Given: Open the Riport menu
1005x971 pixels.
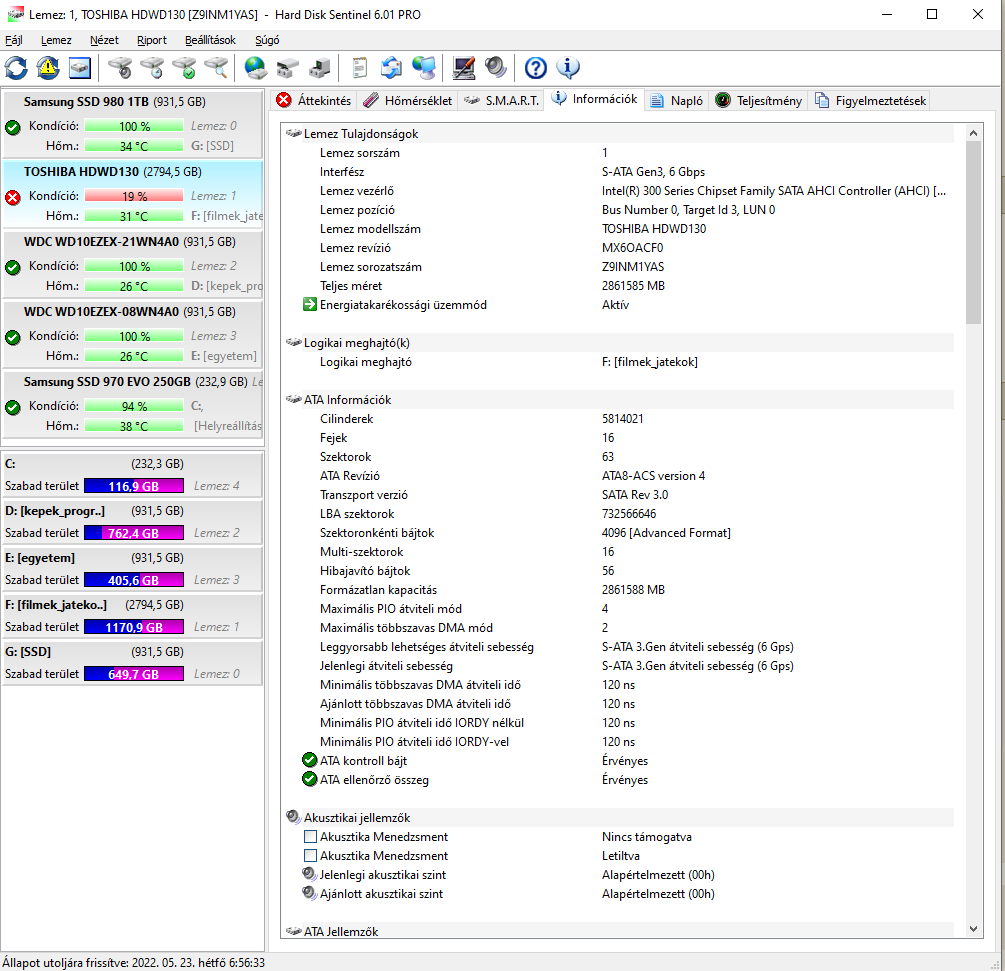Looking at the screenshot, I should coord(152,40).
